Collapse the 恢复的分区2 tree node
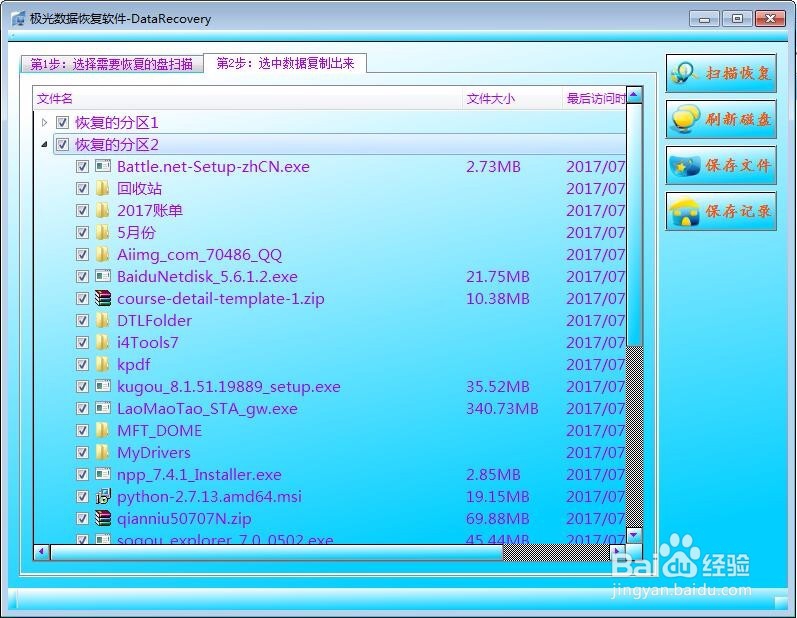The width and height of the screenshot is (797, 618). (x=45, y=145)
